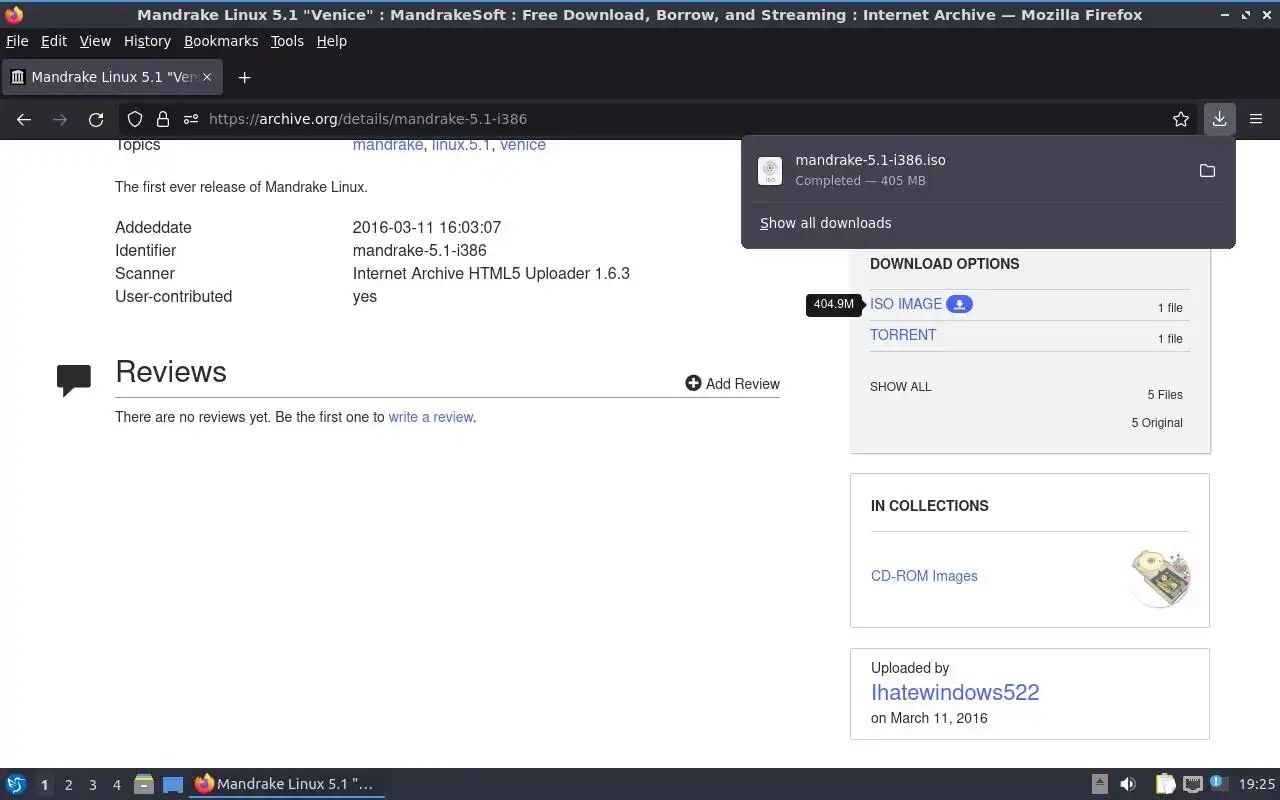Open the file manager from the taskbar

point(143,784)
